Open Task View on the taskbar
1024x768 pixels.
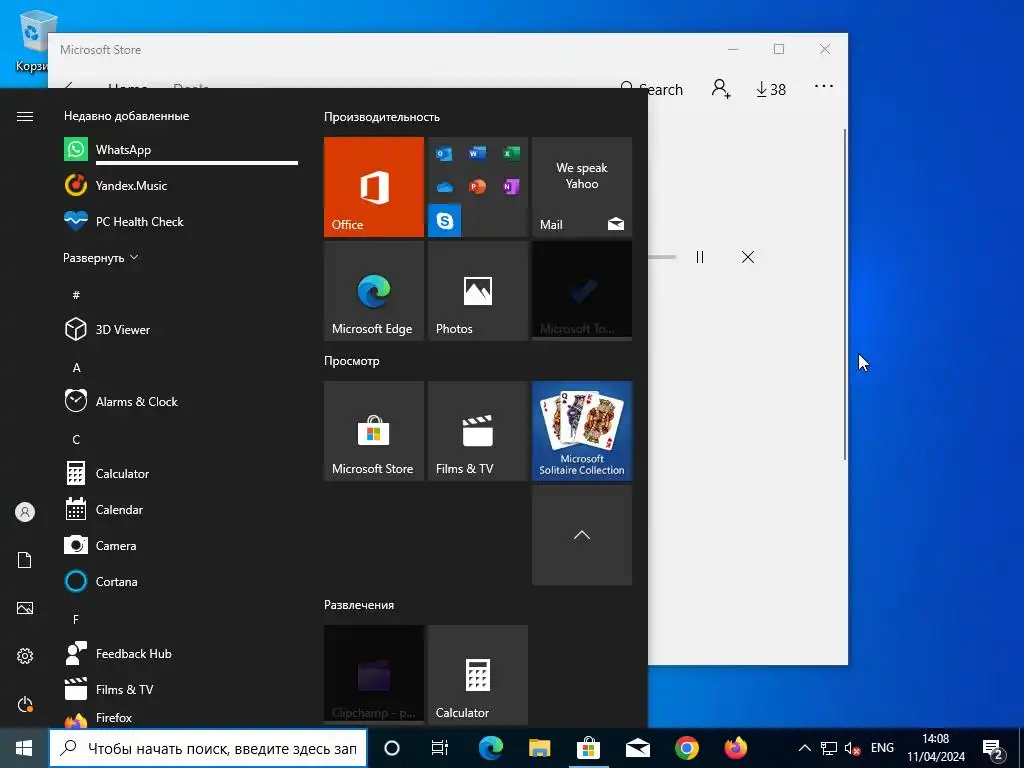[440, 748]
